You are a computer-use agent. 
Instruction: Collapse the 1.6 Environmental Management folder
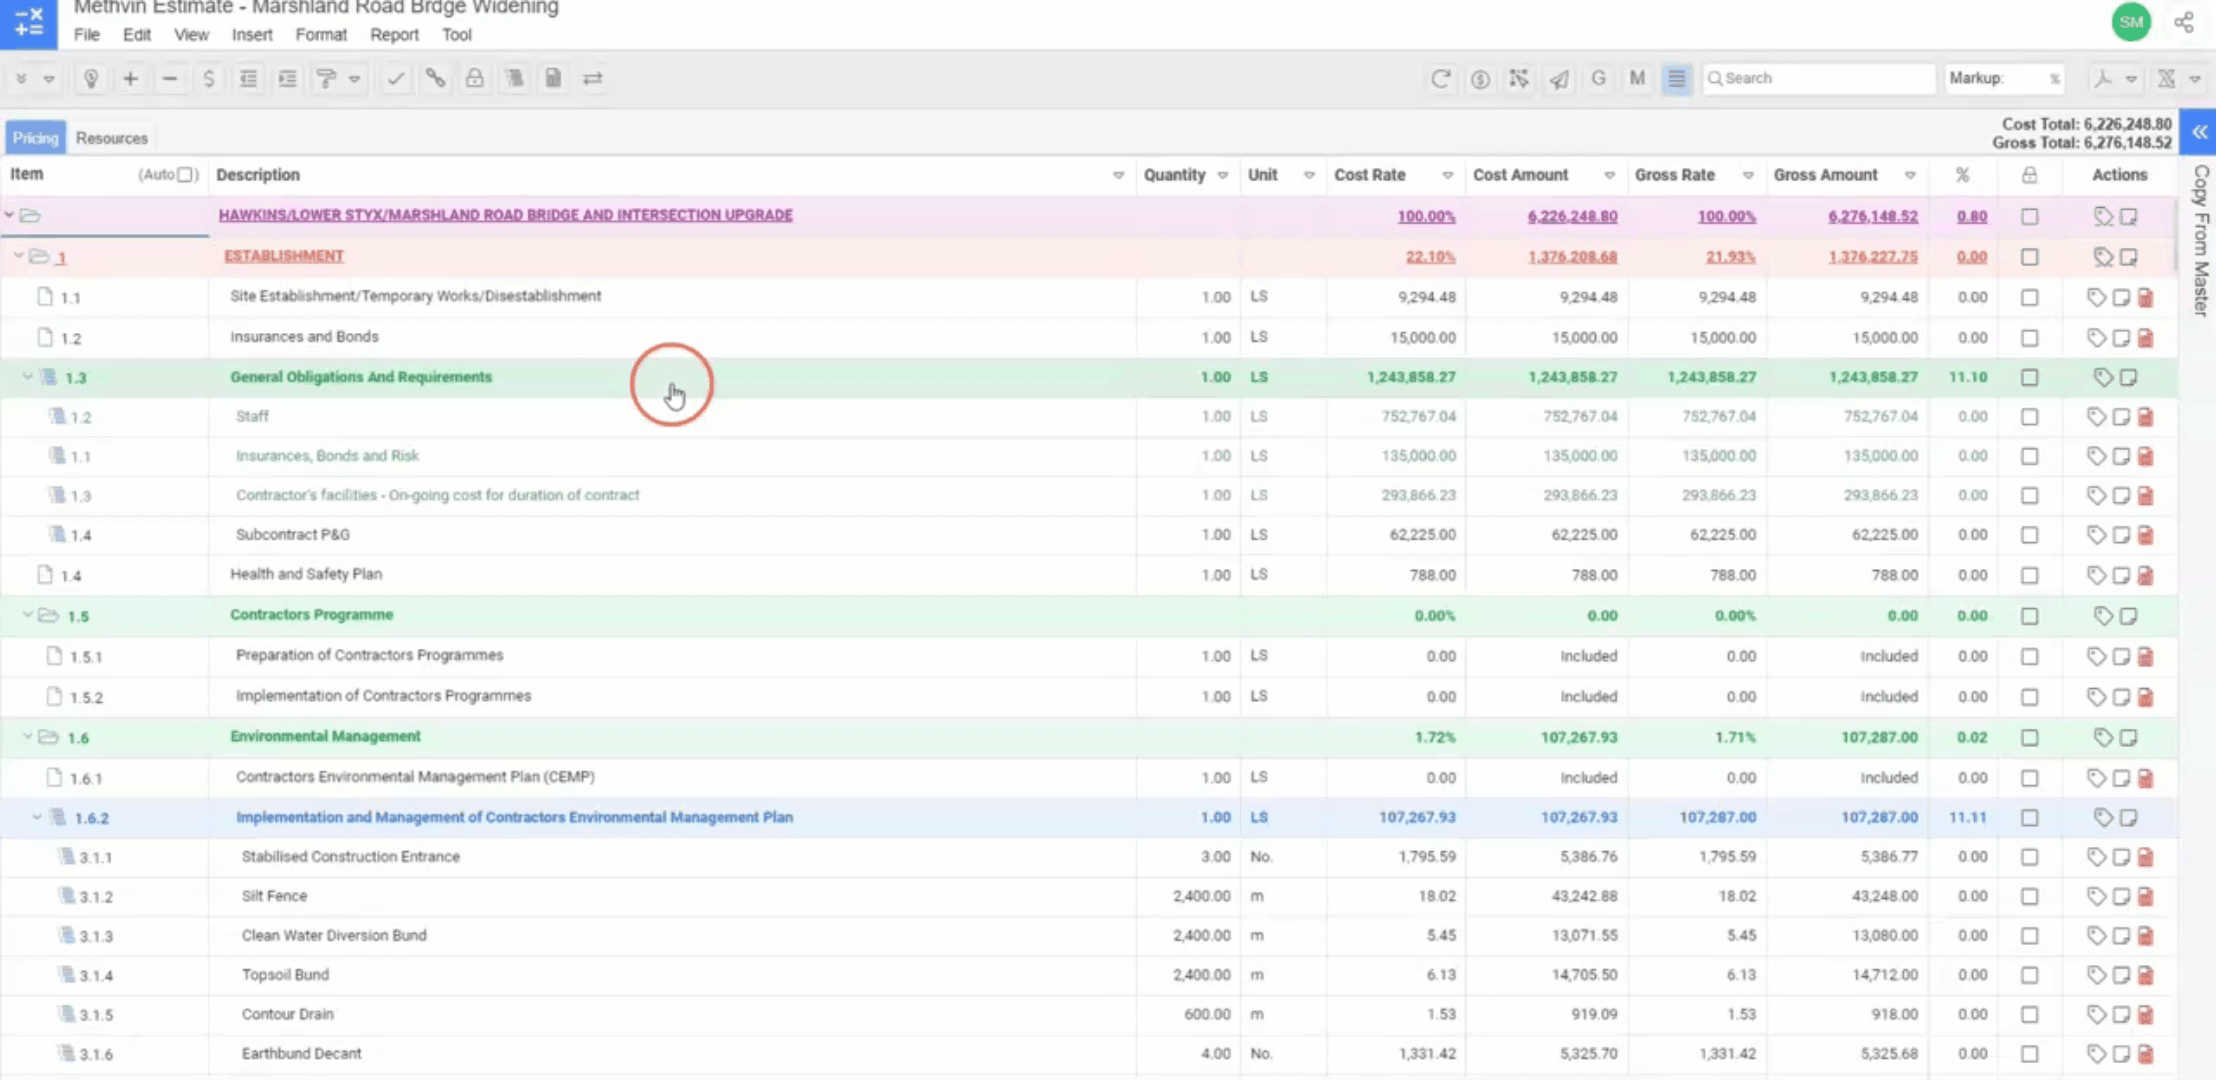coord(28,737)
